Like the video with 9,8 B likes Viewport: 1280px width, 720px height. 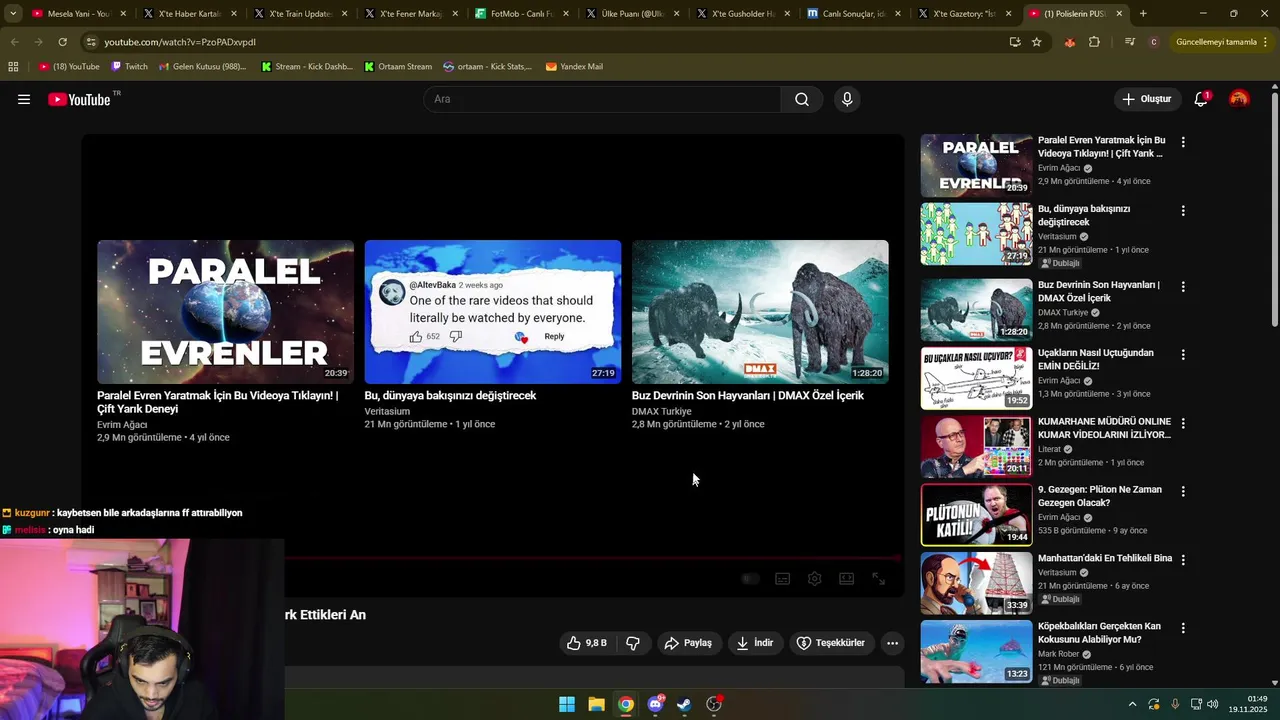(587, 643)
